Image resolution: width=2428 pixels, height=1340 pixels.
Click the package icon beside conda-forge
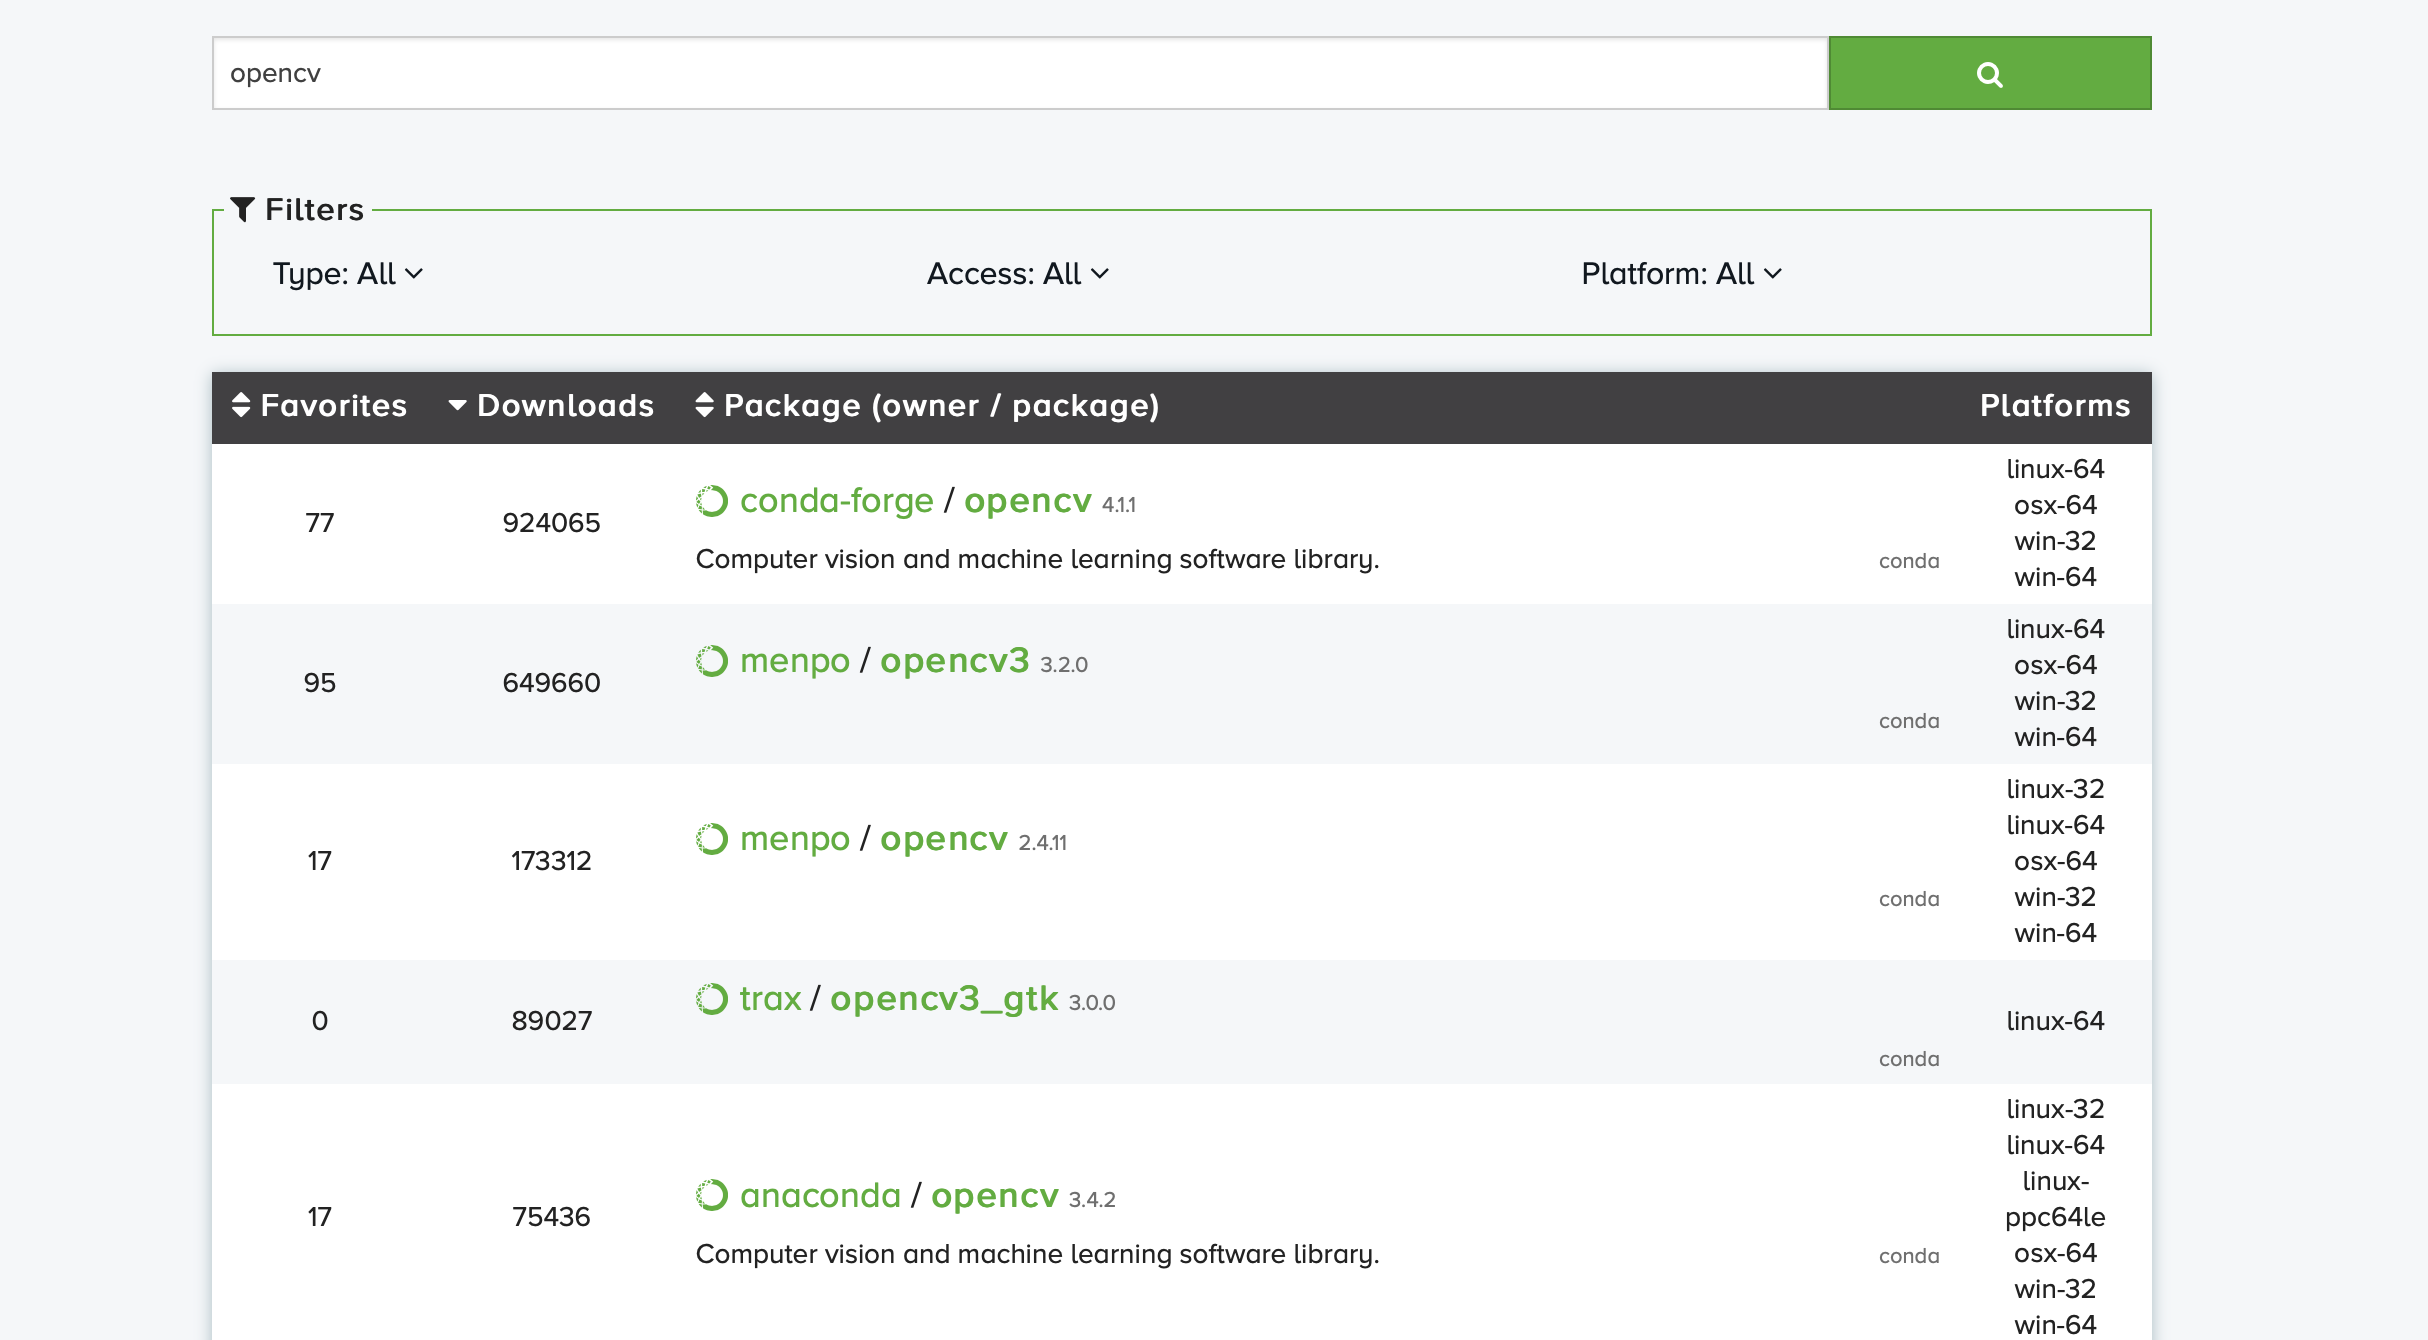point(712,501)
